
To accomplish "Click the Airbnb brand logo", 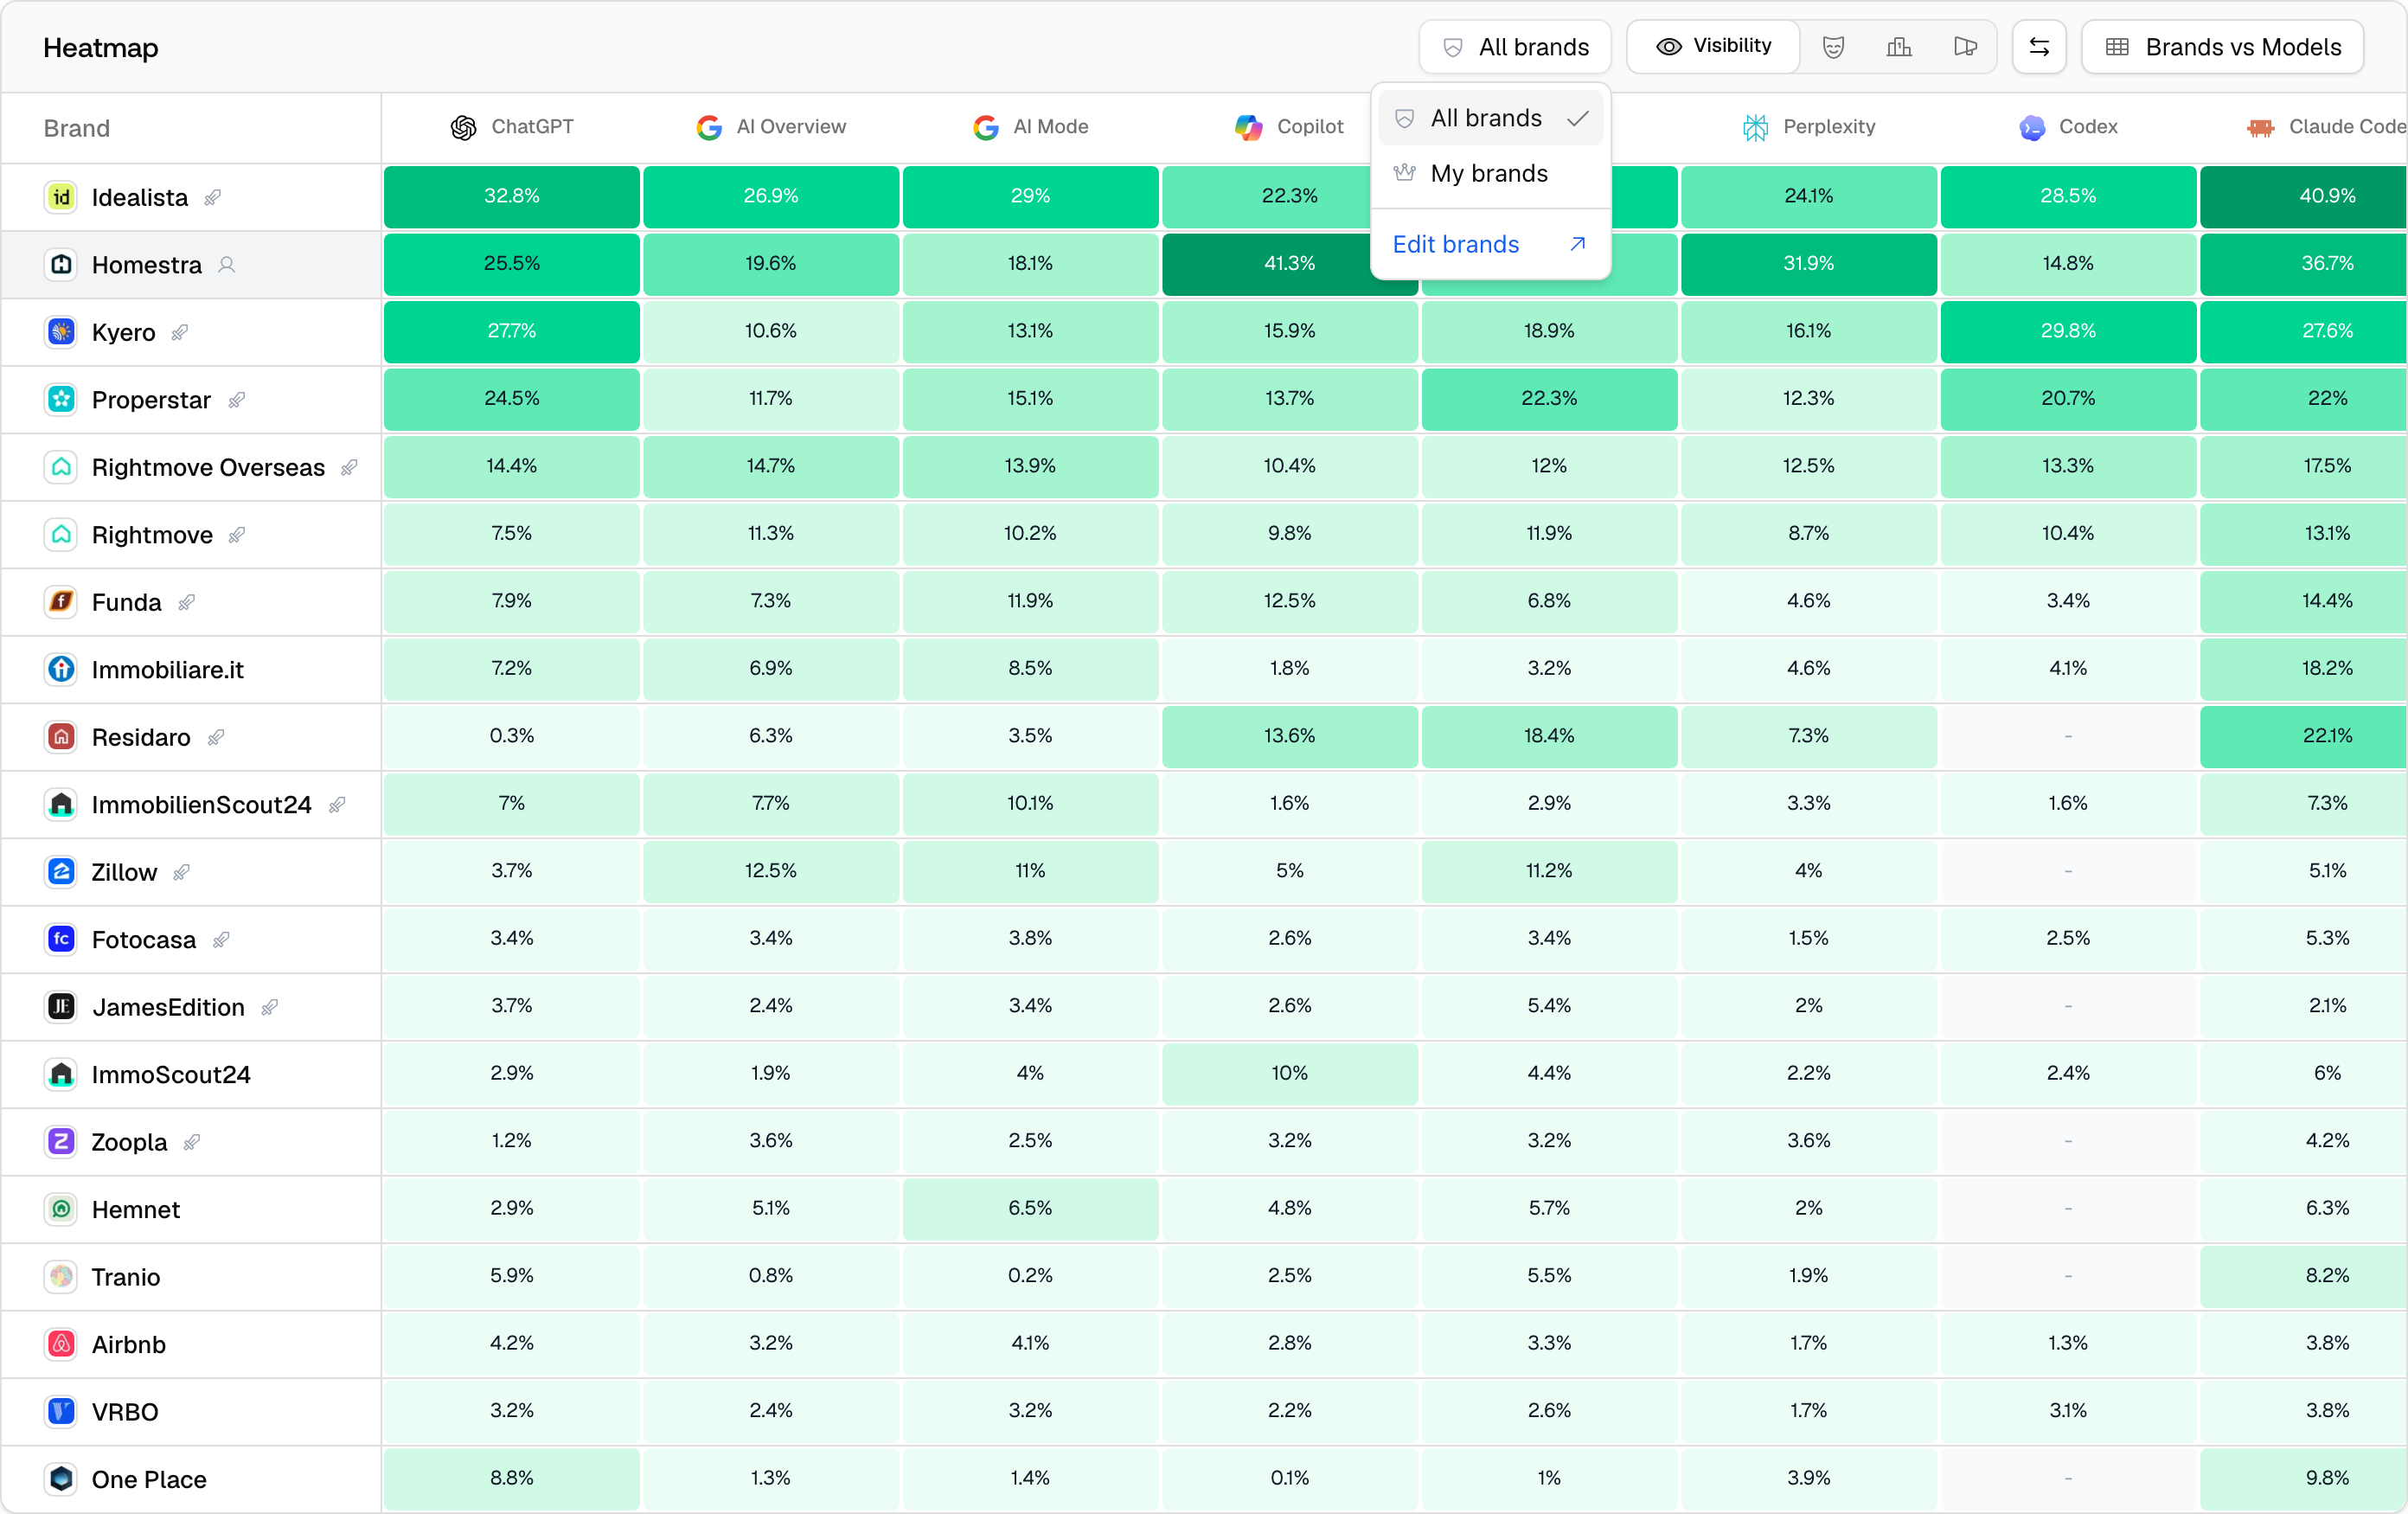I will (61, 1345).
